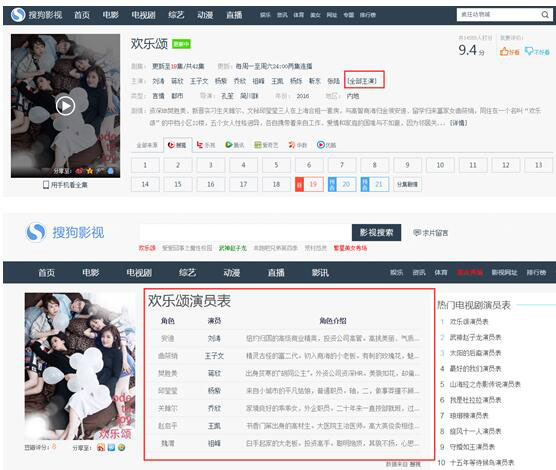Click the green 更新中 badge next to the title

pos(181,44)
